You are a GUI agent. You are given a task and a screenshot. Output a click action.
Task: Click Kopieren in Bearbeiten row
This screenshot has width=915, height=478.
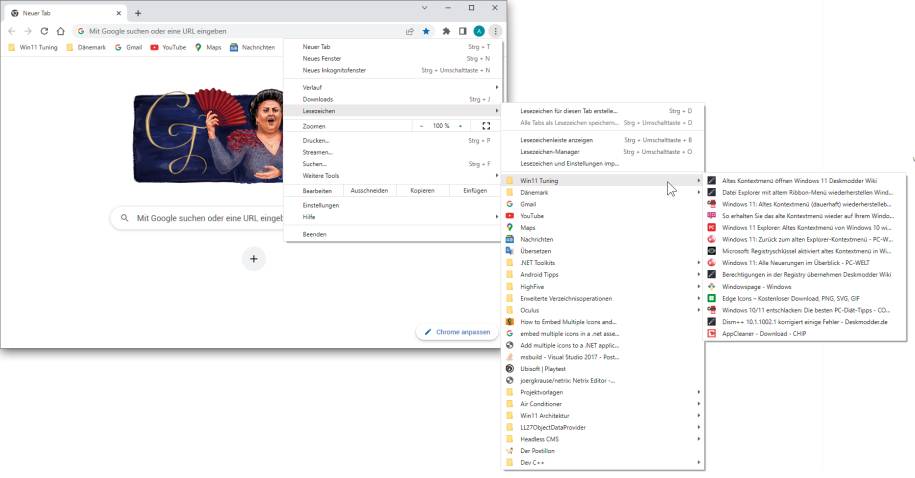(422, 191)
